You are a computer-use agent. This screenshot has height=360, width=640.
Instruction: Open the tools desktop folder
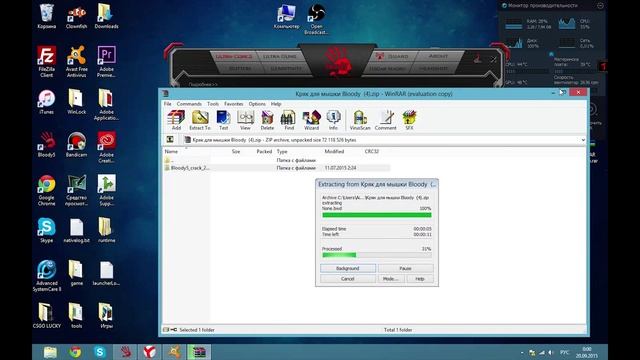coord(76,316)
